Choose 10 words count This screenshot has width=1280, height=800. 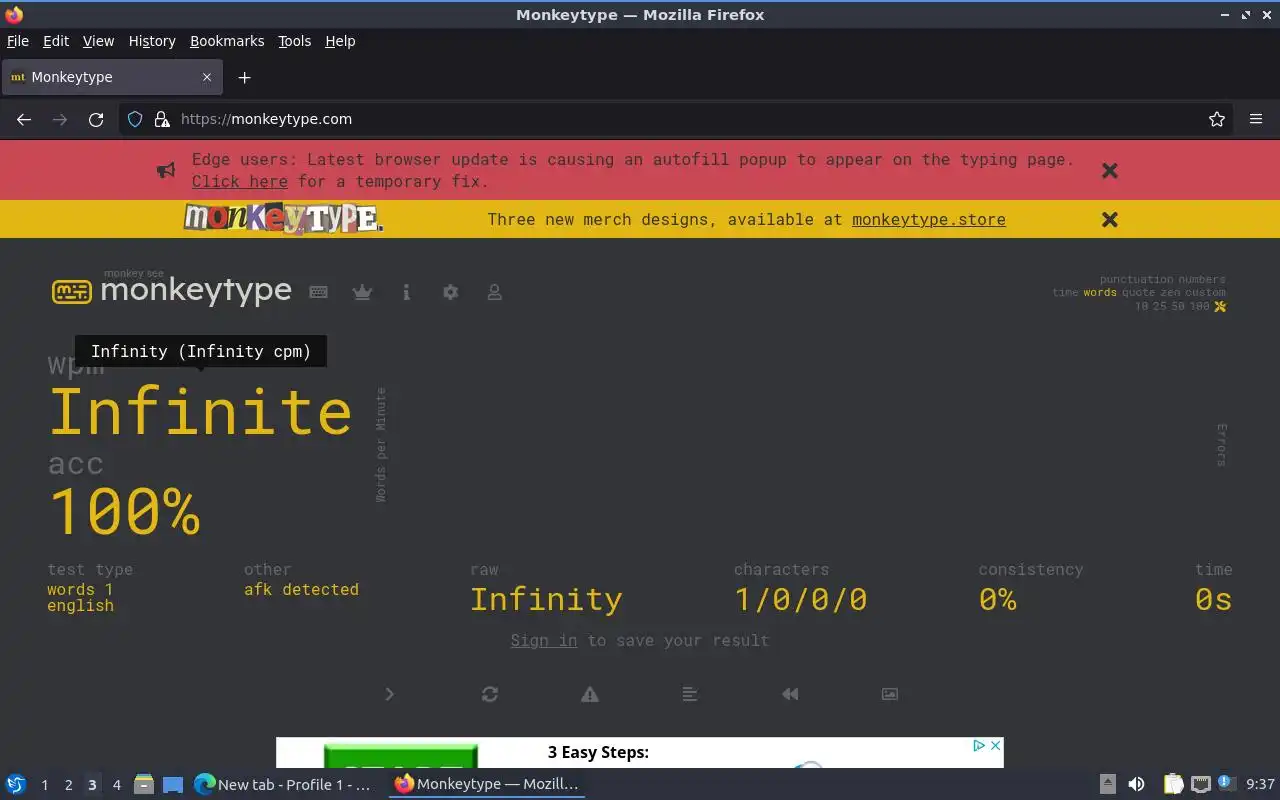[x=1142, y=306]
